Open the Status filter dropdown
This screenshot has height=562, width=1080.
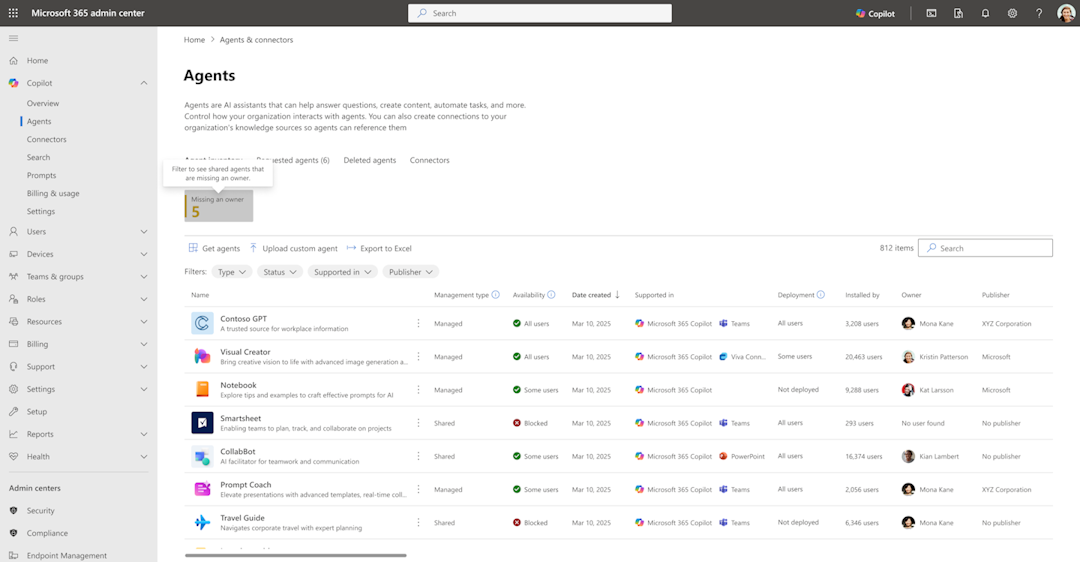[280, 272]
